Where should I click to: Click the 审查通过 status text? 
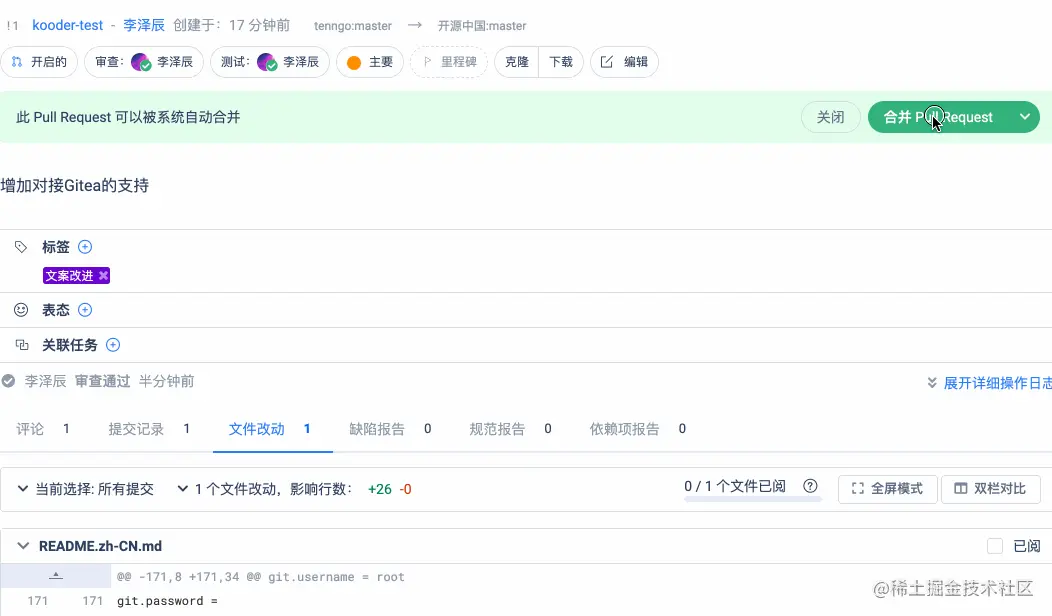pos(102,381)
